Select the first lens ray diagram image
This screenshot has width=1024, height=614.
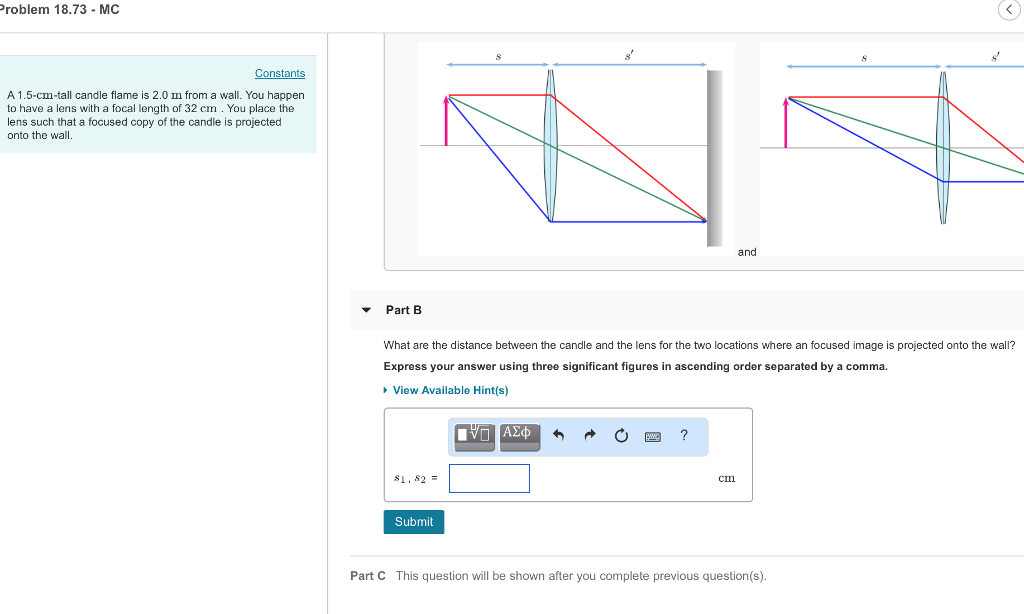coord(576,149)
